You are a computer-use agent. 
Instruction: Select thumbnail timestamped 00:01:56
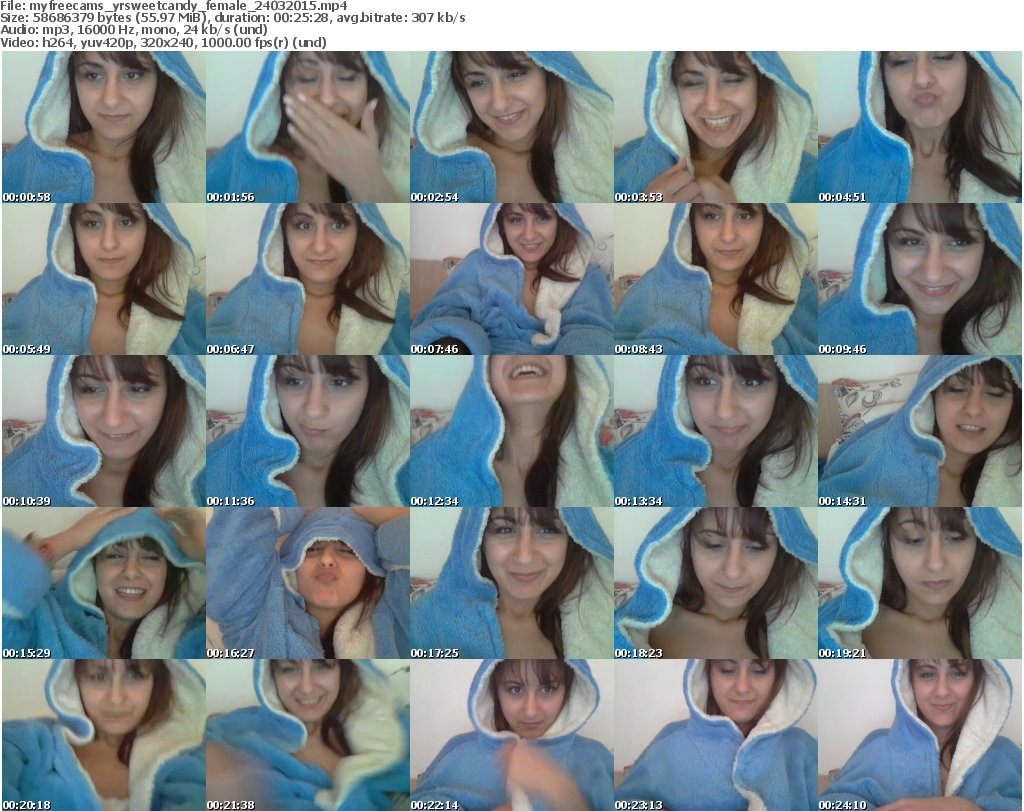tap(308, 127)
